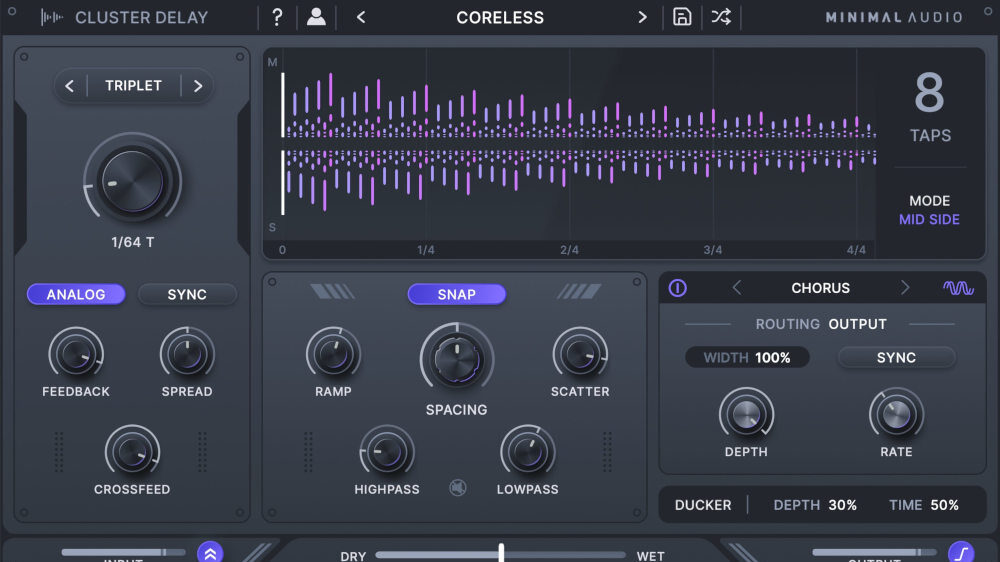The width and height of the screenshot is (1000, 562).
Task: Click the slanted bars icon right of Snap
Action: (579, 291)
